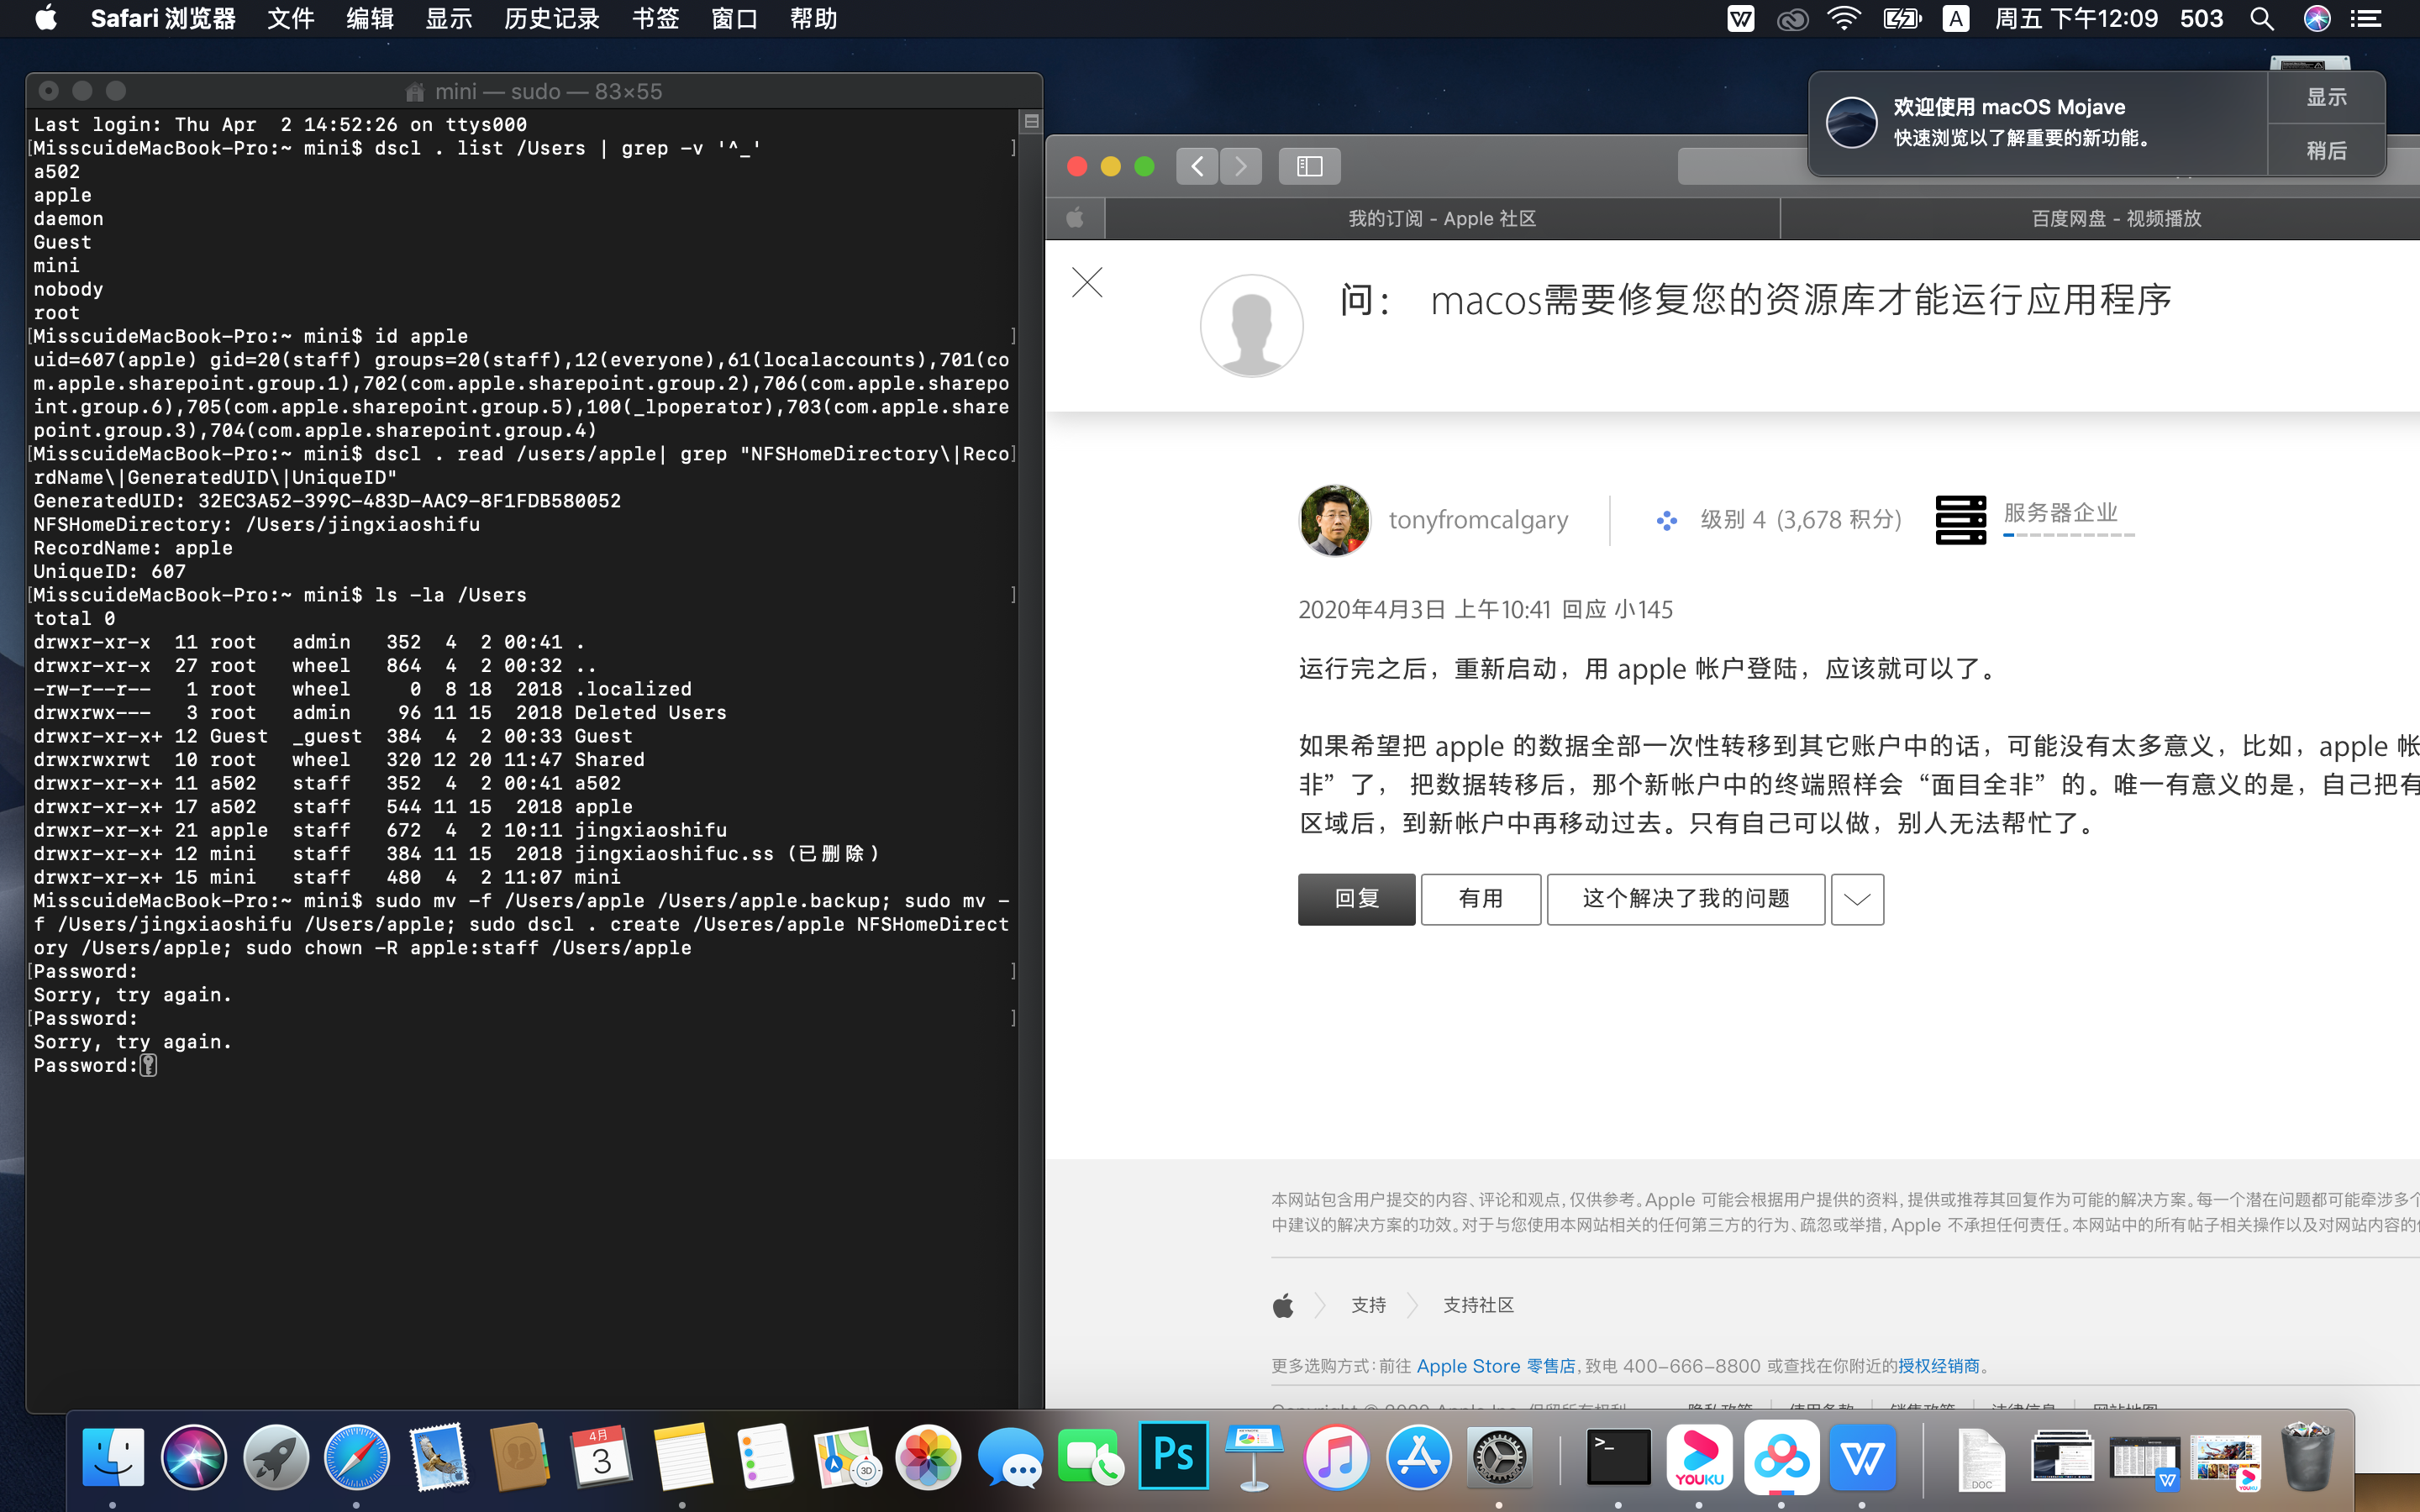Click the terminal window scrollbar track
This screenshot has height=1512, width=2420.
1031,700
